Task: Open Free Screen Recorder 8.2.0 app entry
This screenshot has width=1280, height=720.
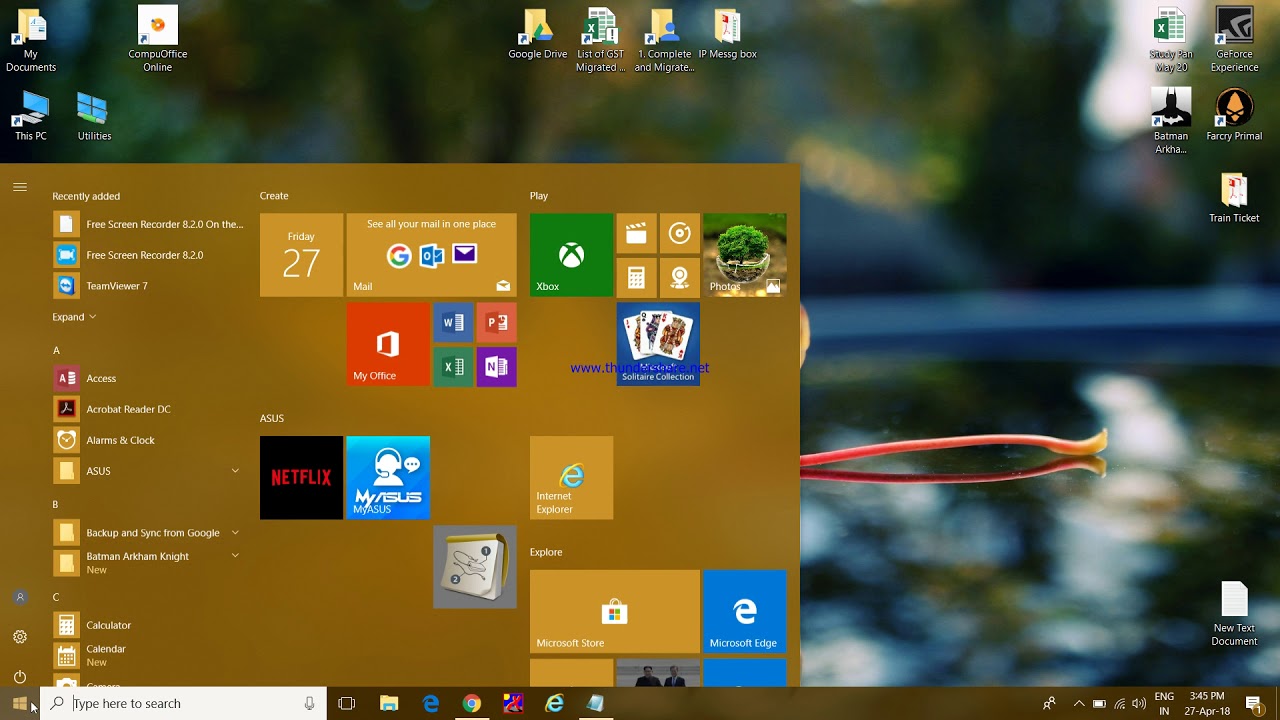Action: pos(148,255)
